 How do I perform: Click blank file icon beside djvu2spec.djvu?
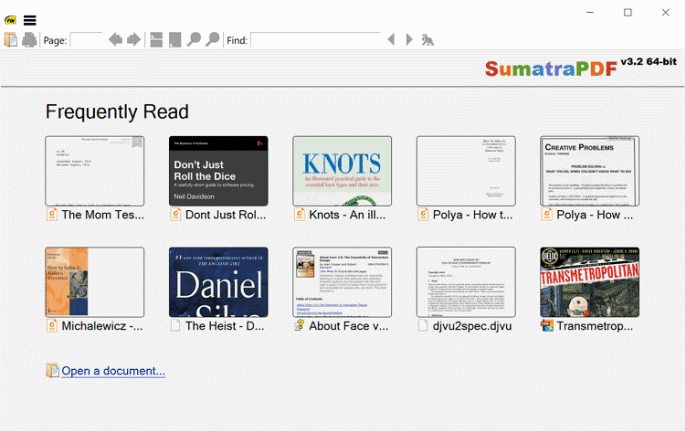point(423,326)
